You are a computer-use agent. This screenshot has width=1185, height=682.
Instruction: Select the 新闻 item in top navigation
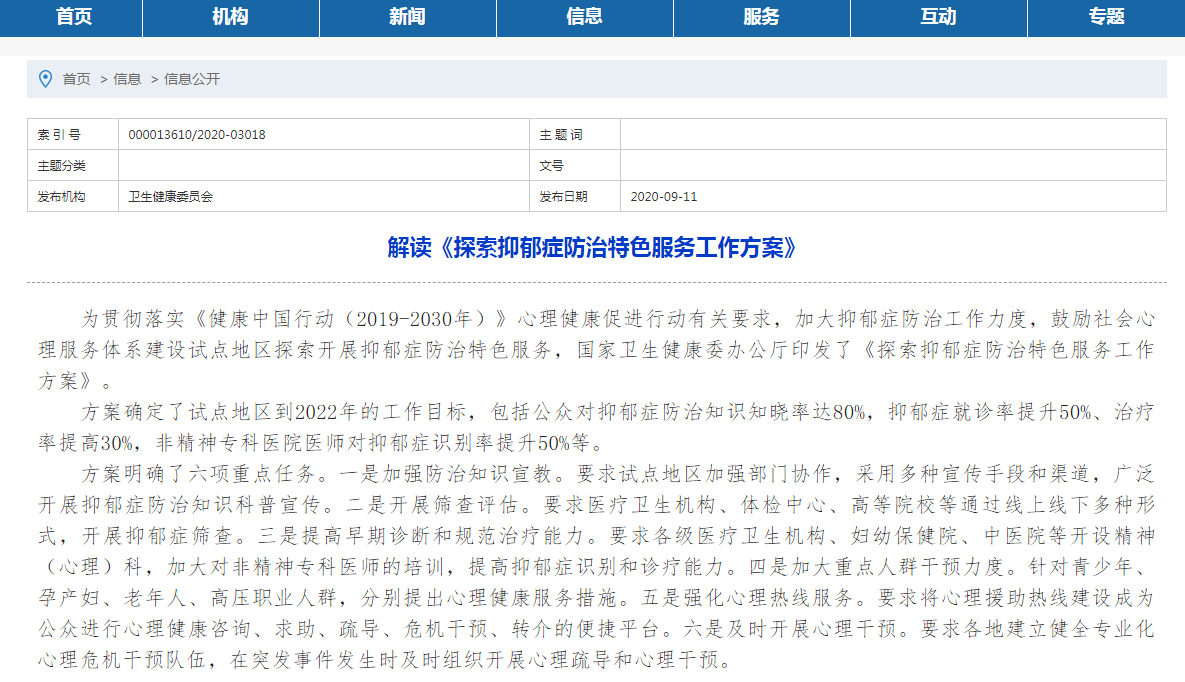(407, 17)
